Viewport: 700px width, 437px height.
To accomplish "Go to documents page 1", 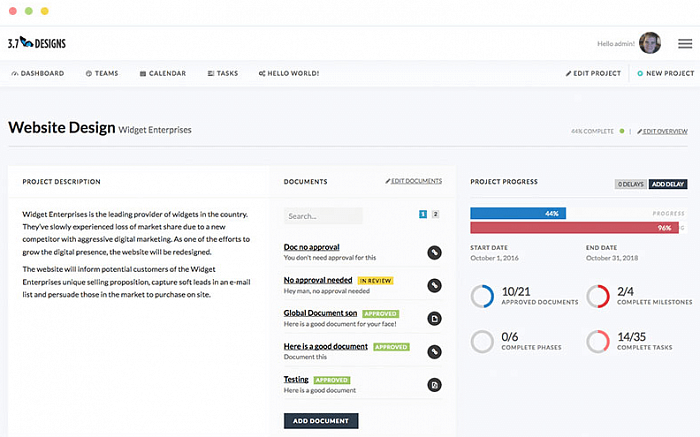I will click(x=423, y=214).
